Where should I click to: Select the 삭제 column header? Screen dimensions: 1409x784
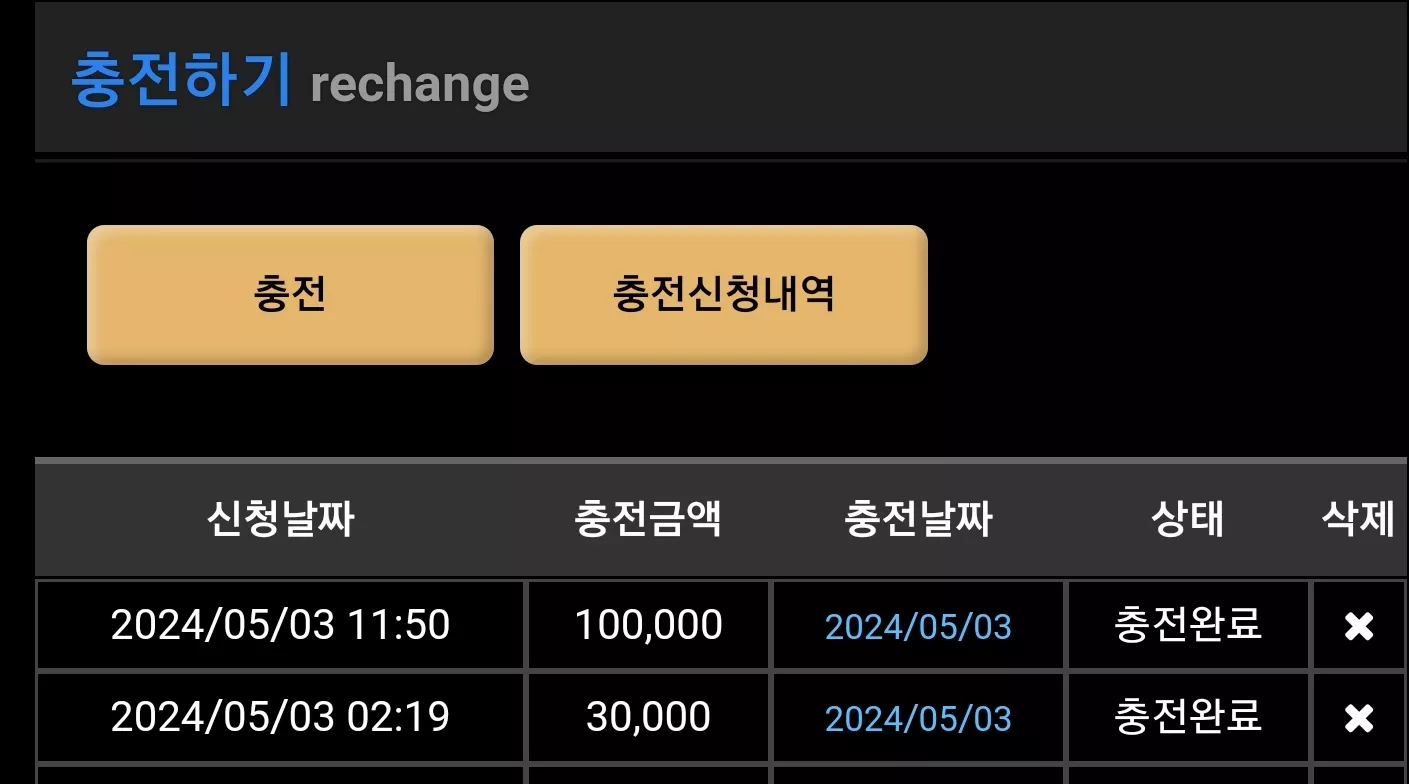tap(1358, 519)
